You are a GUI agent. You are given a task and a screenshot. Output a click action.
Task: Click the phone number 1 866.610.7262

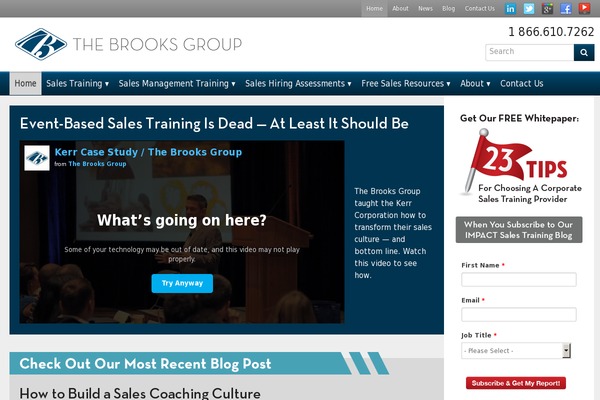pos(551,32)
